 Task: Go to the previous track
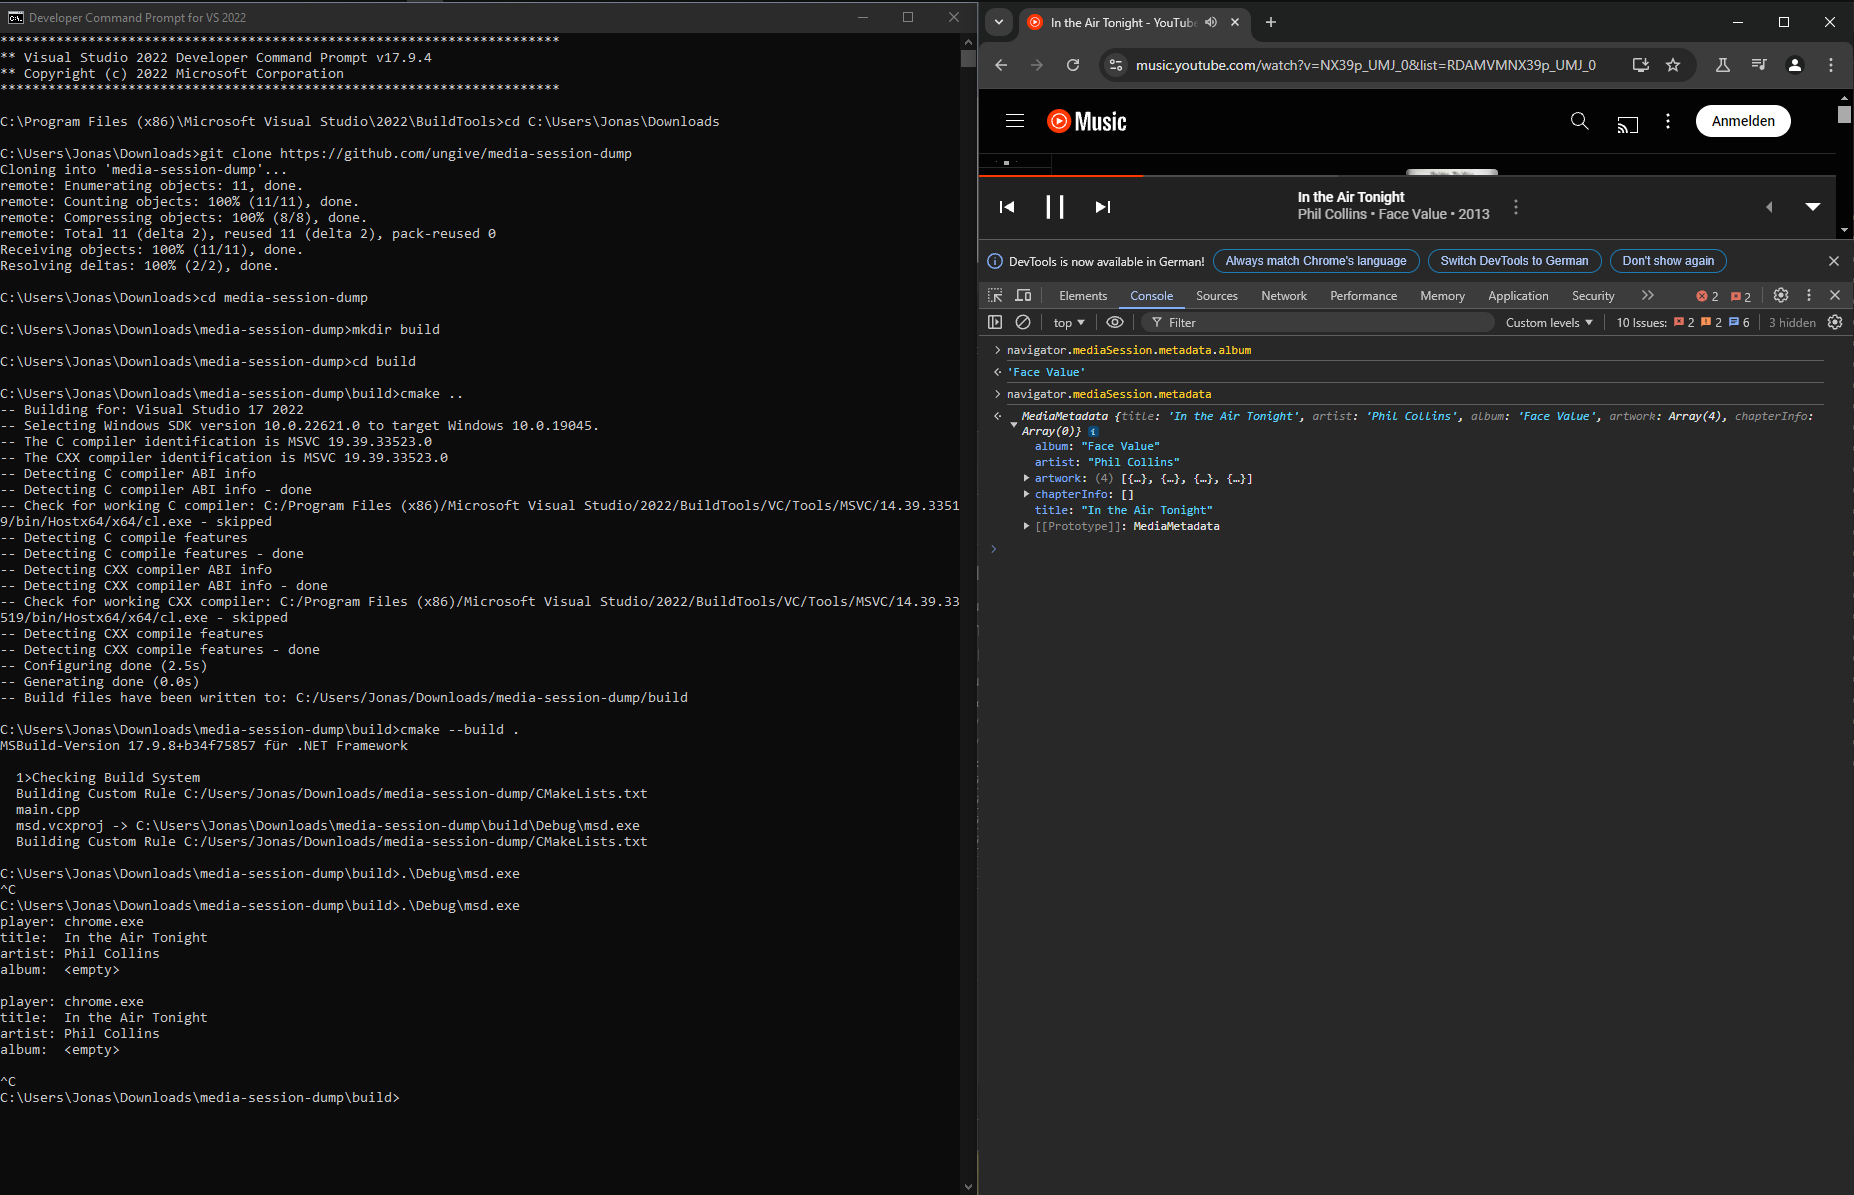(x=1007, y=207)
